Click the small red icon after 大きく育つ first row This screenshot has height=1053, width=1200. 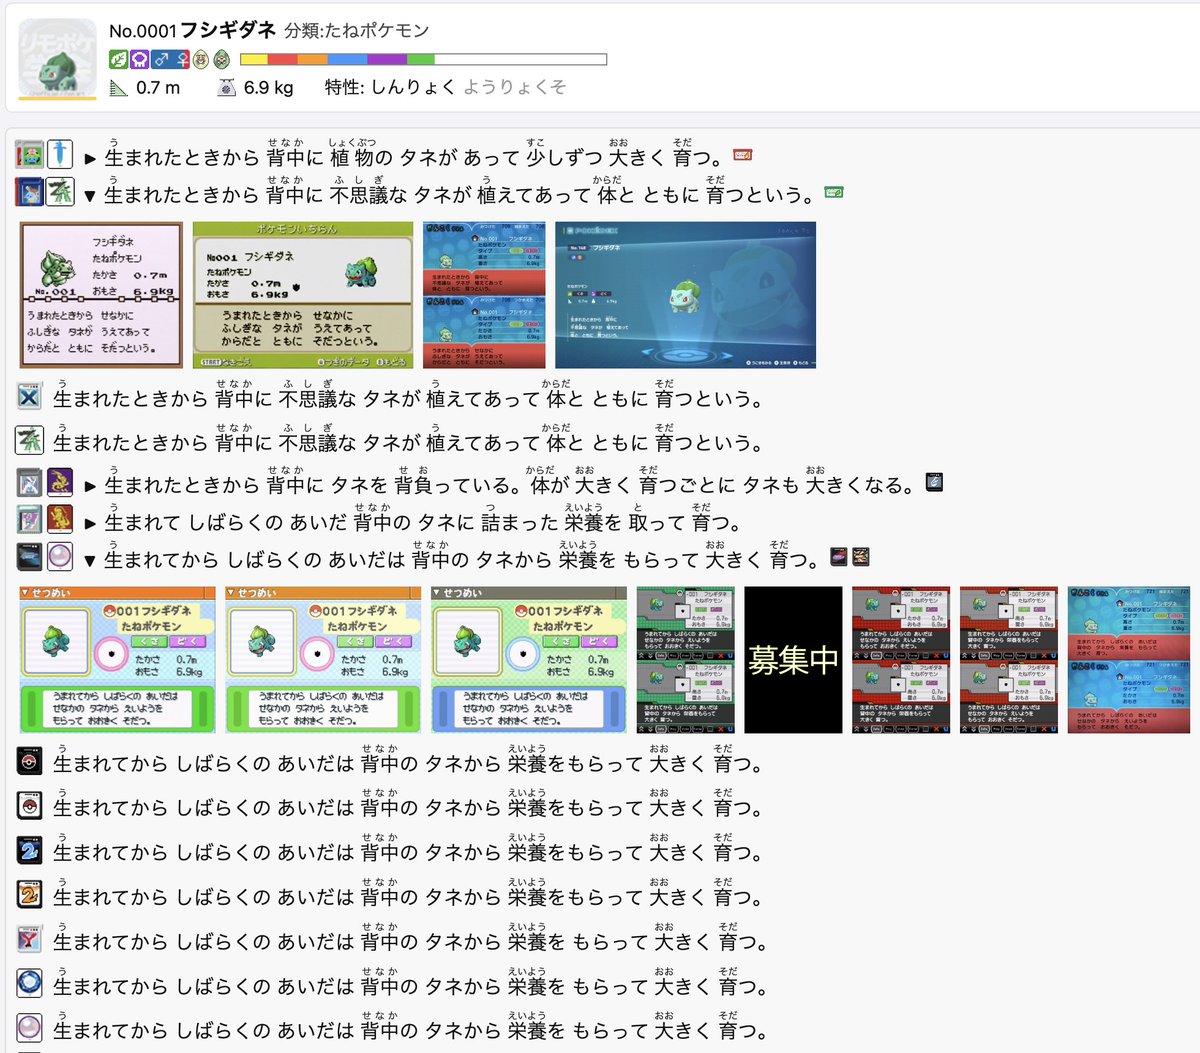coord(742,154)
